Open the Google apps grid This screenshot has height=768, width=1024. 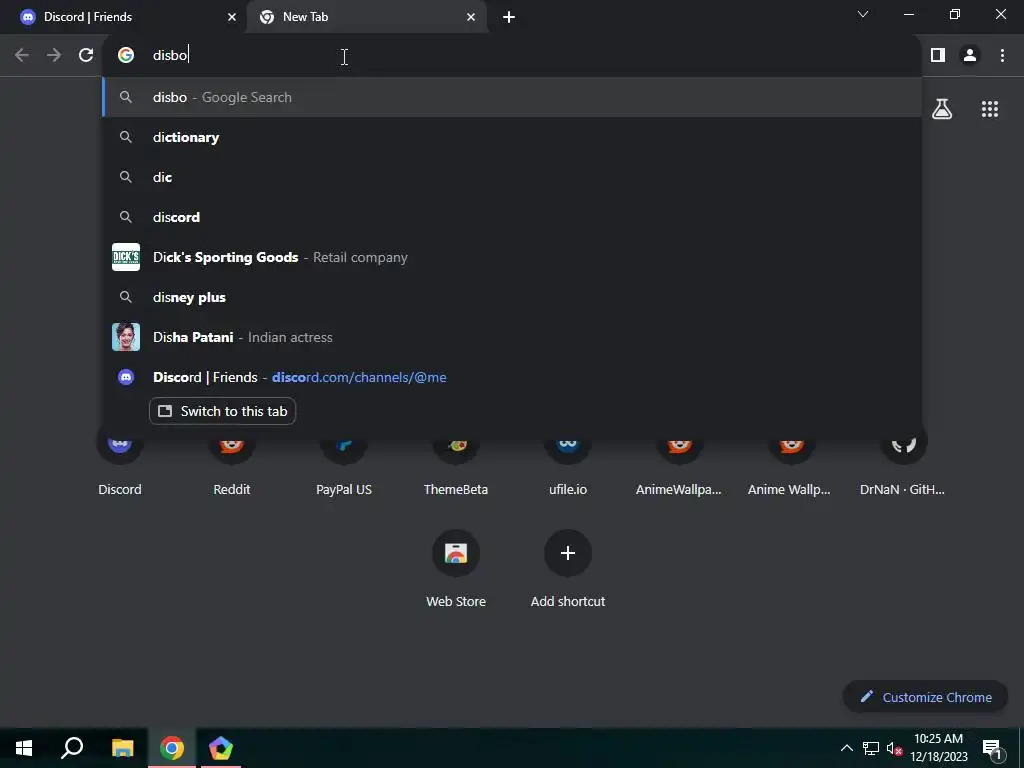pos(989,109)
